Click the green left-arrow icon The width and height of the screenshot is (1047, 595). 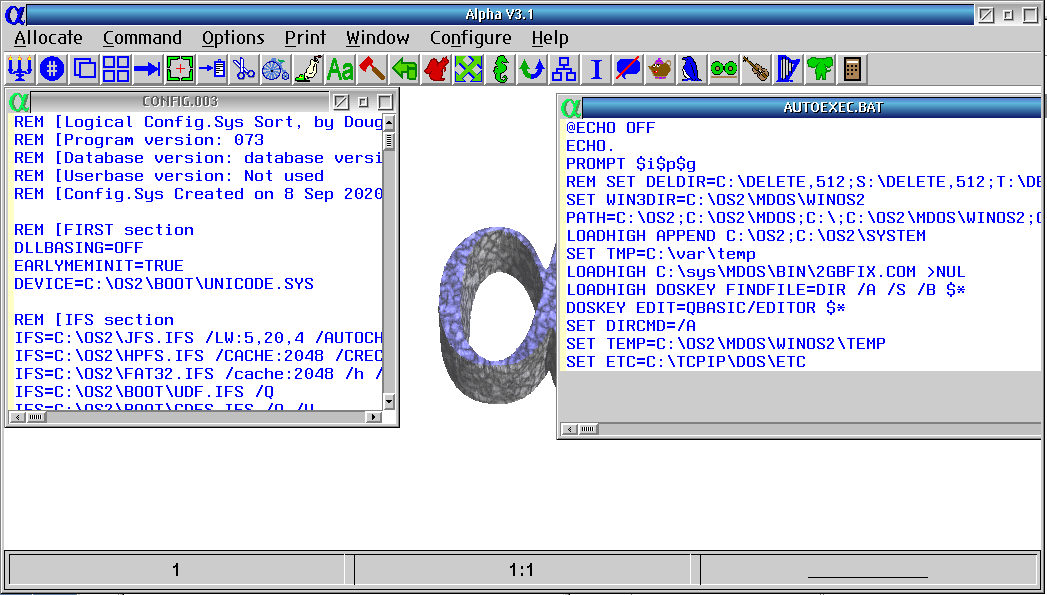pos(404,69)
